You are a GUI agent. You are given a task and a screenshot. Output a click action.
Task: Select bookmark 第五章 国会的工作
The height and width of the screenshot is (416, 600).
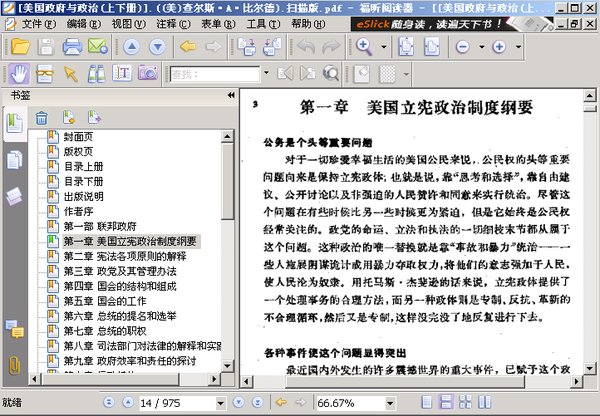click(x=105, y=301)
